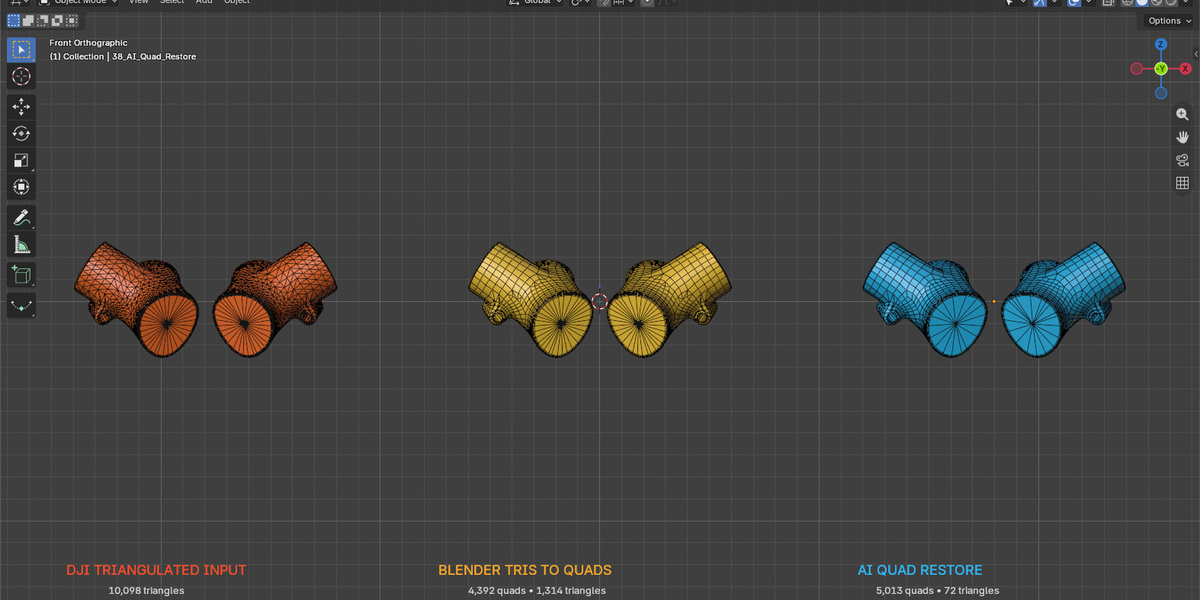1200x600 pixels.
Task: Click the Zoom view magnifier icon
Action: point(1182,114)
